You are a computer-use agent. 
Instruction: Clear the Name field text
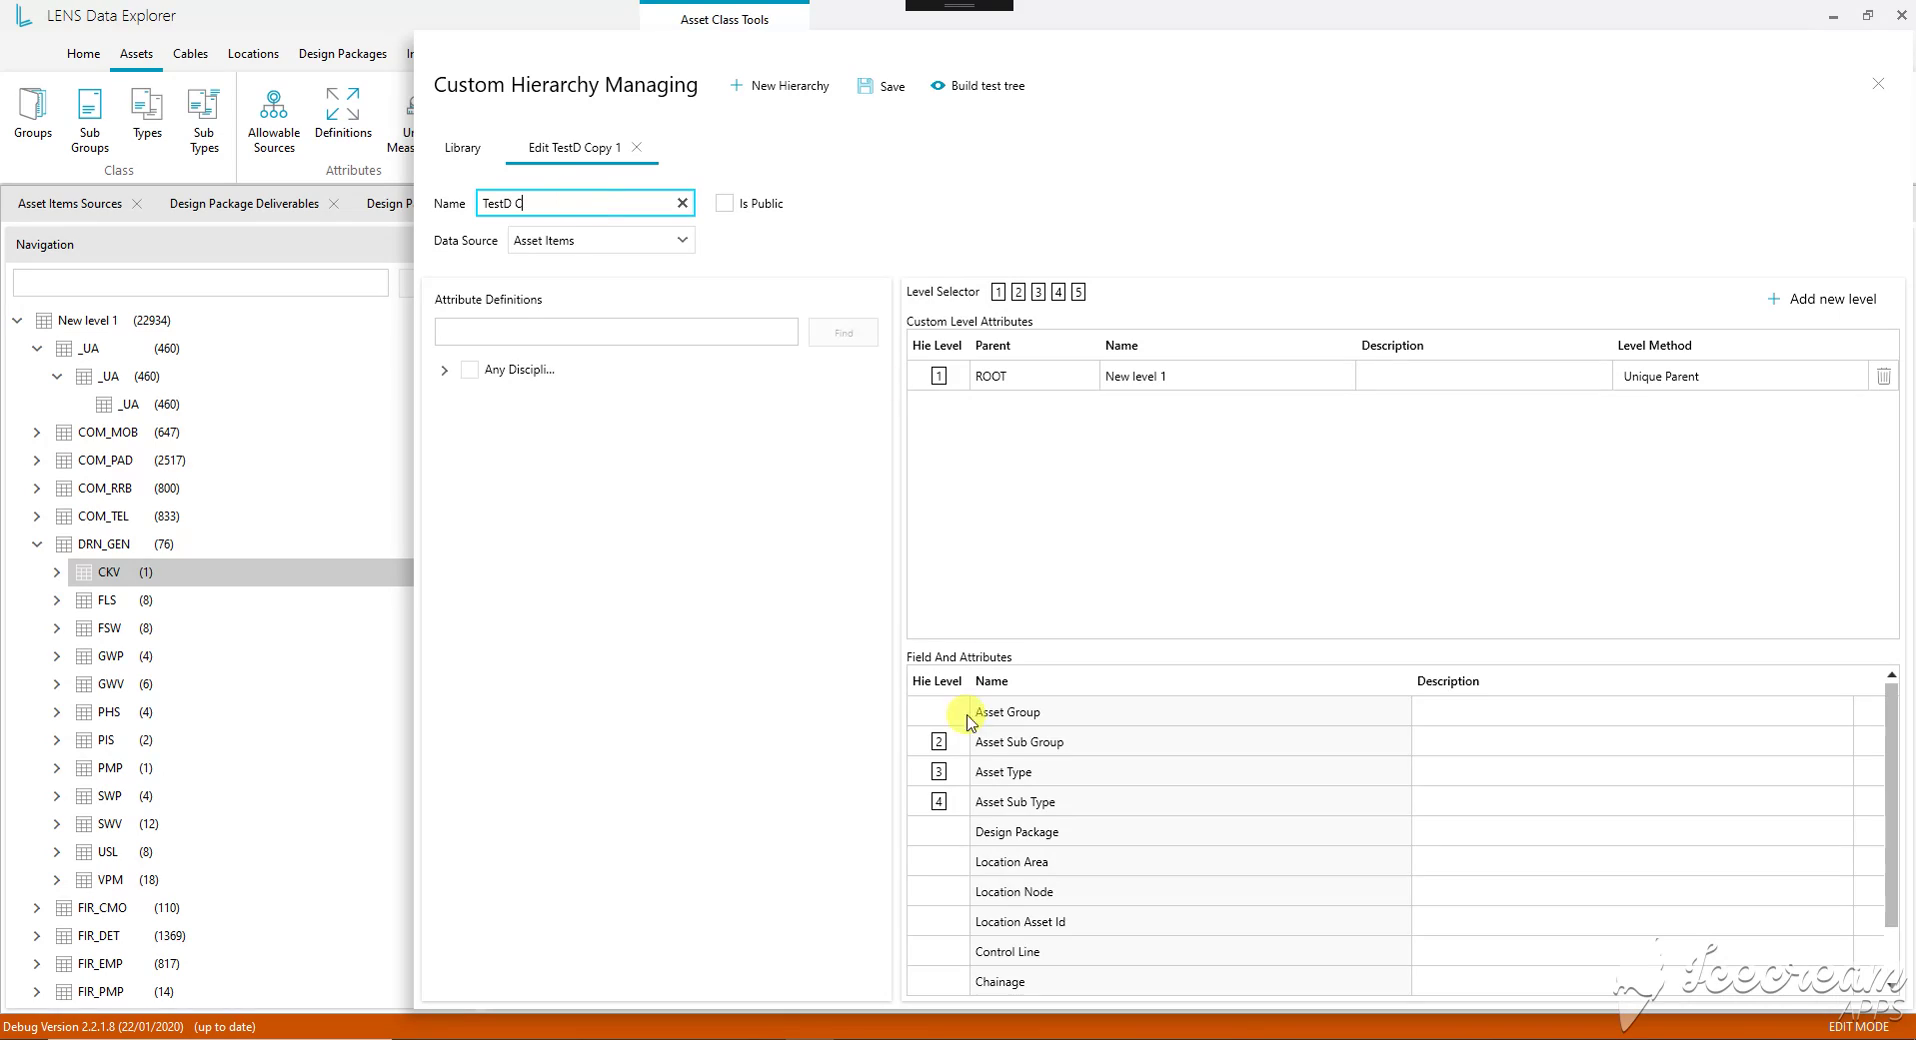pyautogui.click(x=682, y=203)
